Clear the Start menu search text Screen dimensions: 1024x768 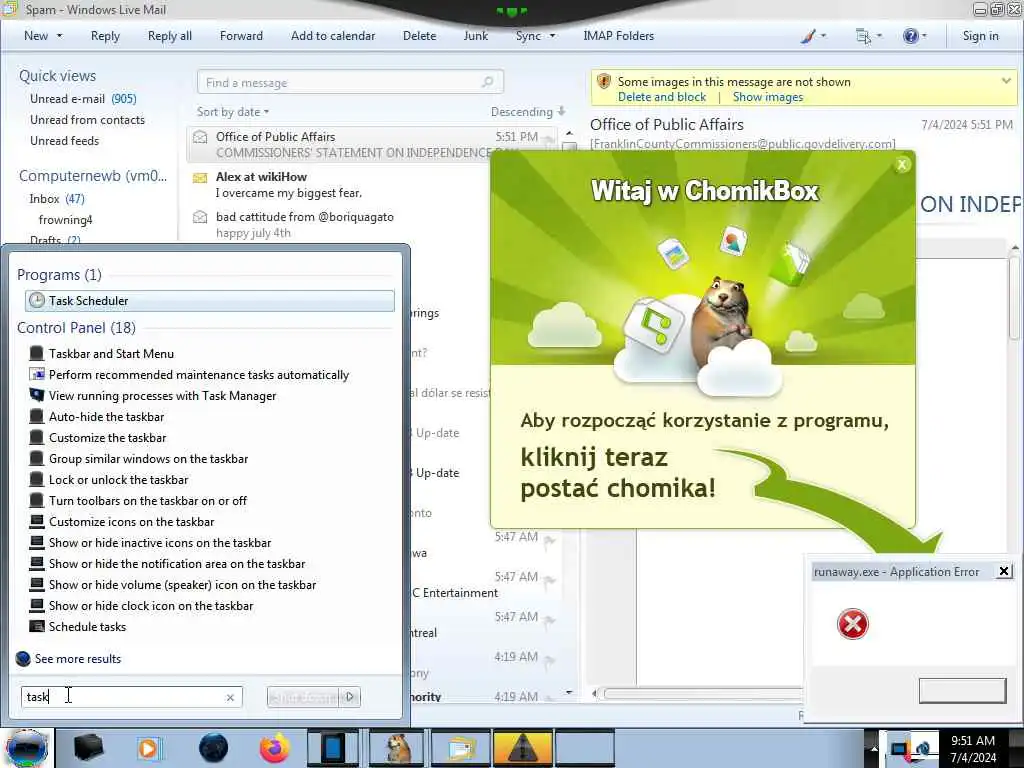pyautogui.click(x=230, y=697)
